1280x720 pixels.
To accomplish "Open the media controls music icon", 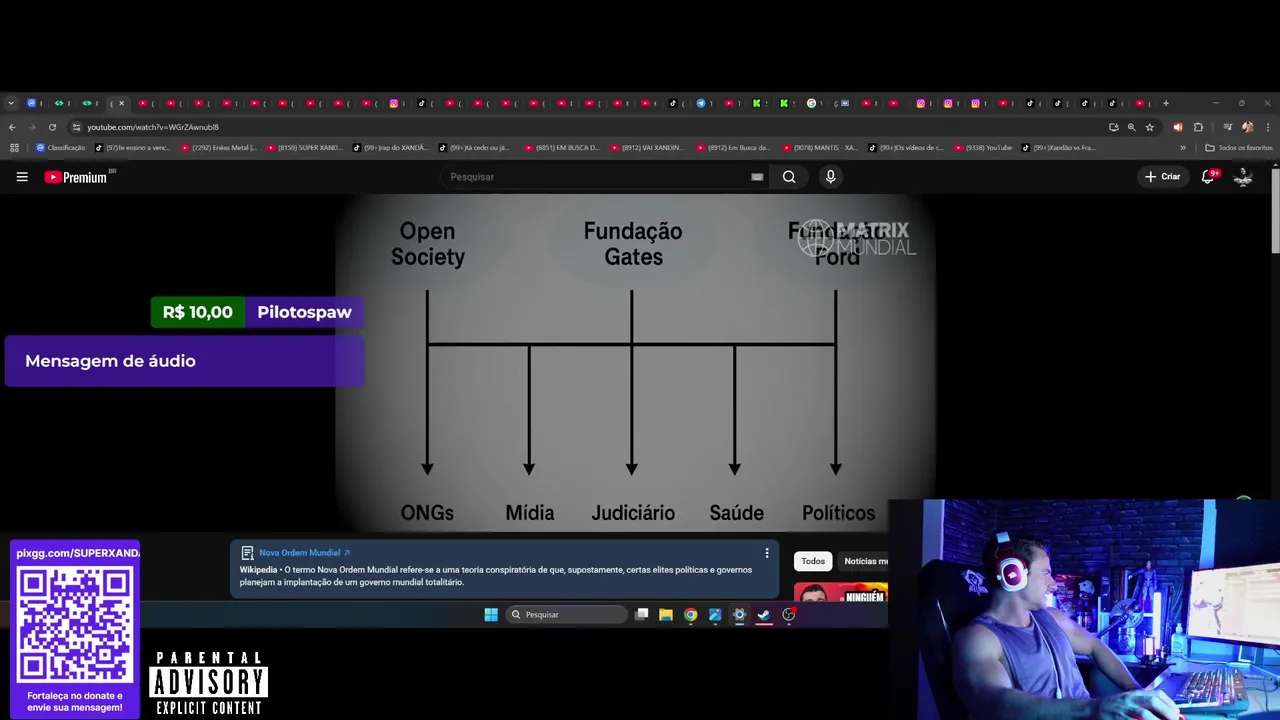I will point(1228,127).
